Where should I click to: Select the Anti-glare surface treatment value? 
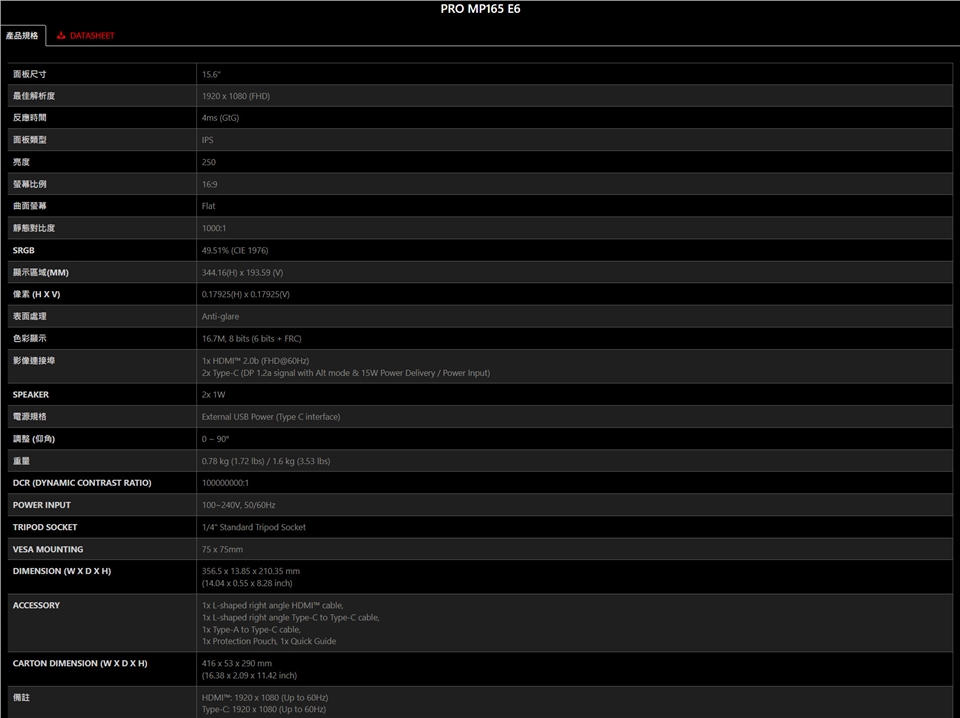pyautogui.click(x=220, y=316)
